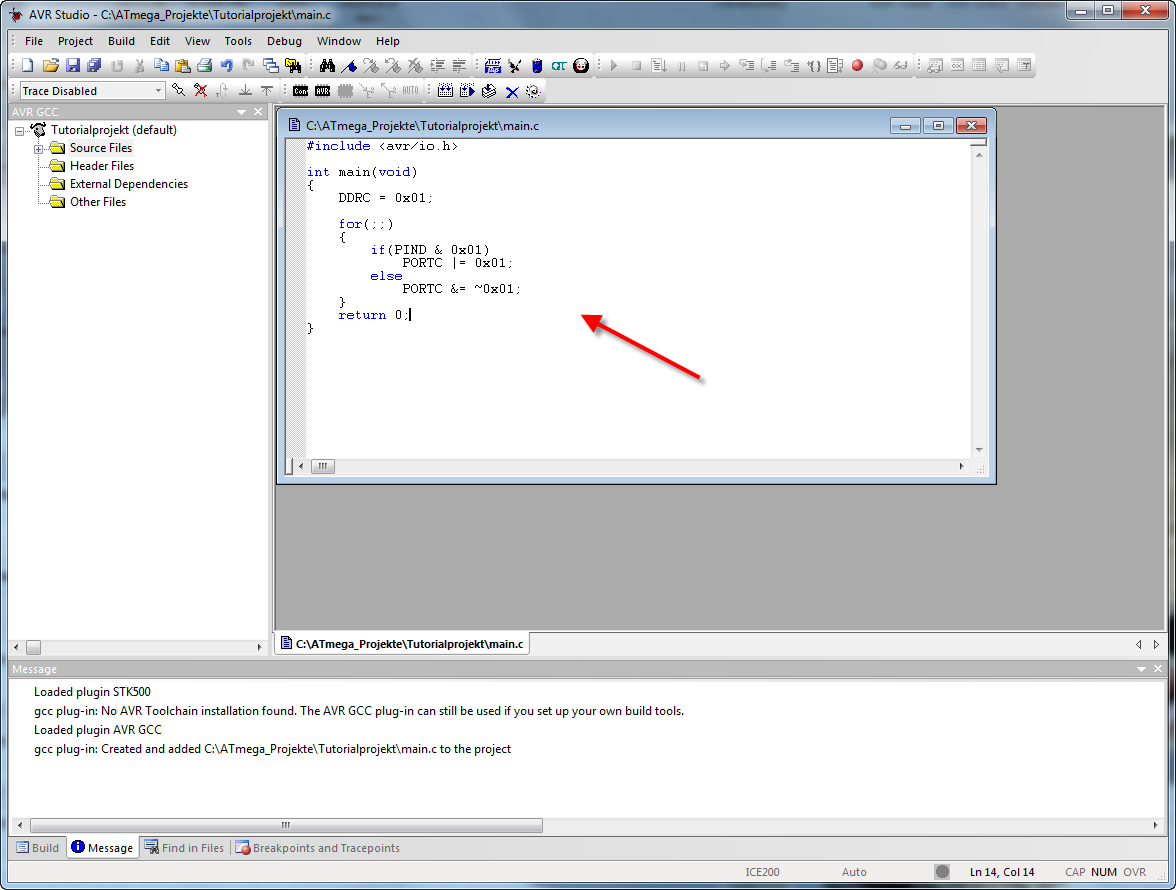
Task: Open the Project menu
Action: (x=75, y=41)
